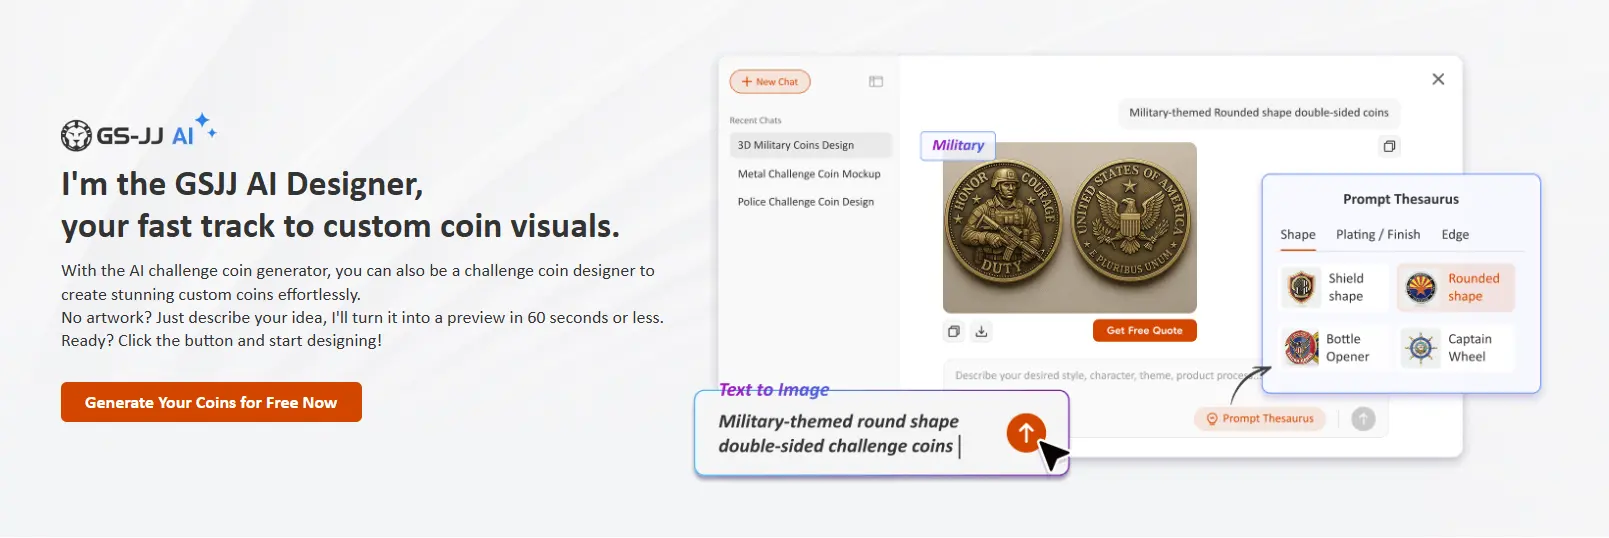
Task: Switch to the Plating / Finish tab
Action: click(1377, 235)
